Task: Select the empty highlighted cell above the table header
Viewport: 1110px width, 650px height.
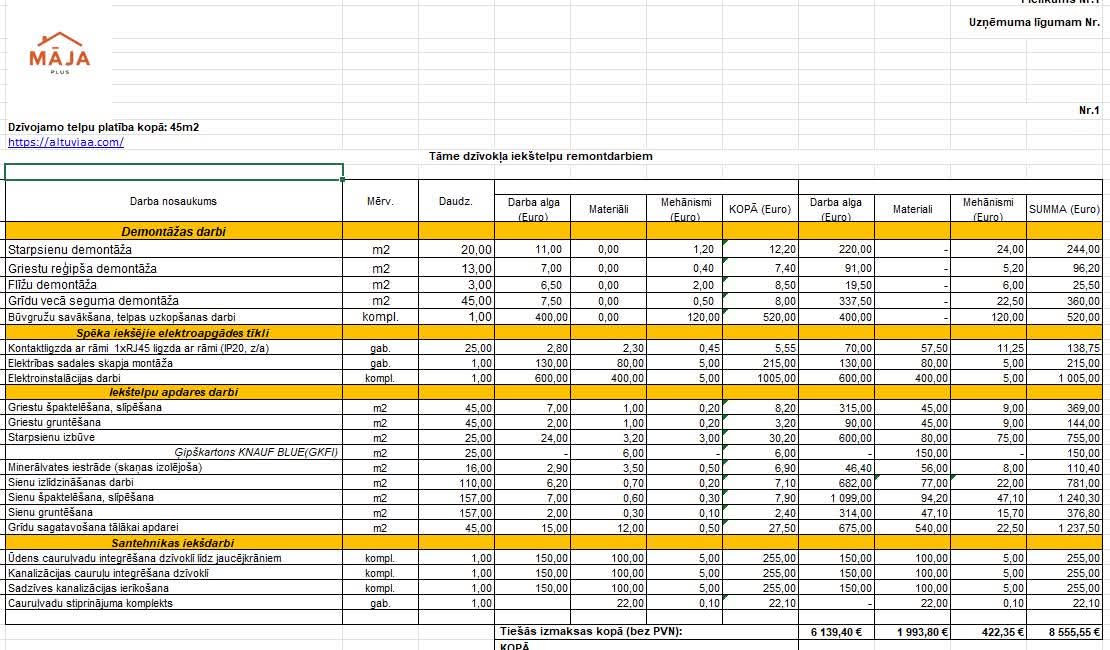Action: [174, 172]
